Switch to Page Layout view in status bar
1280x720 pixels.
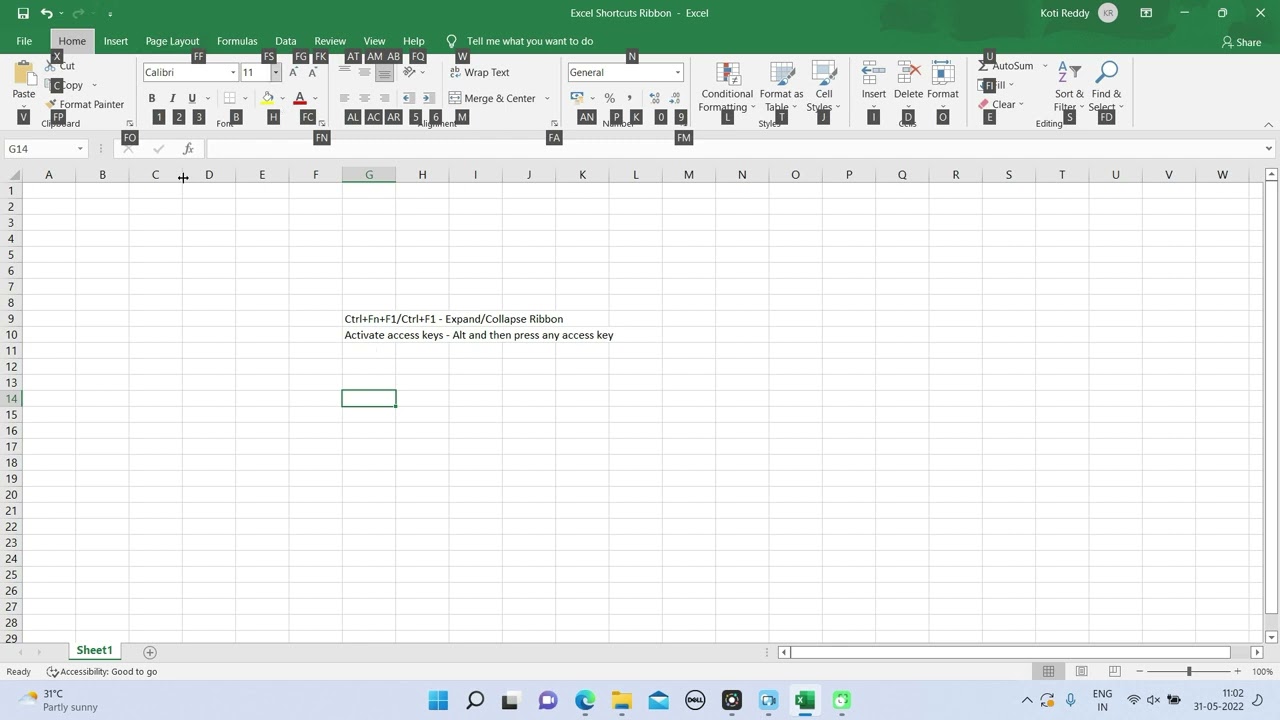click(1081, 671)
